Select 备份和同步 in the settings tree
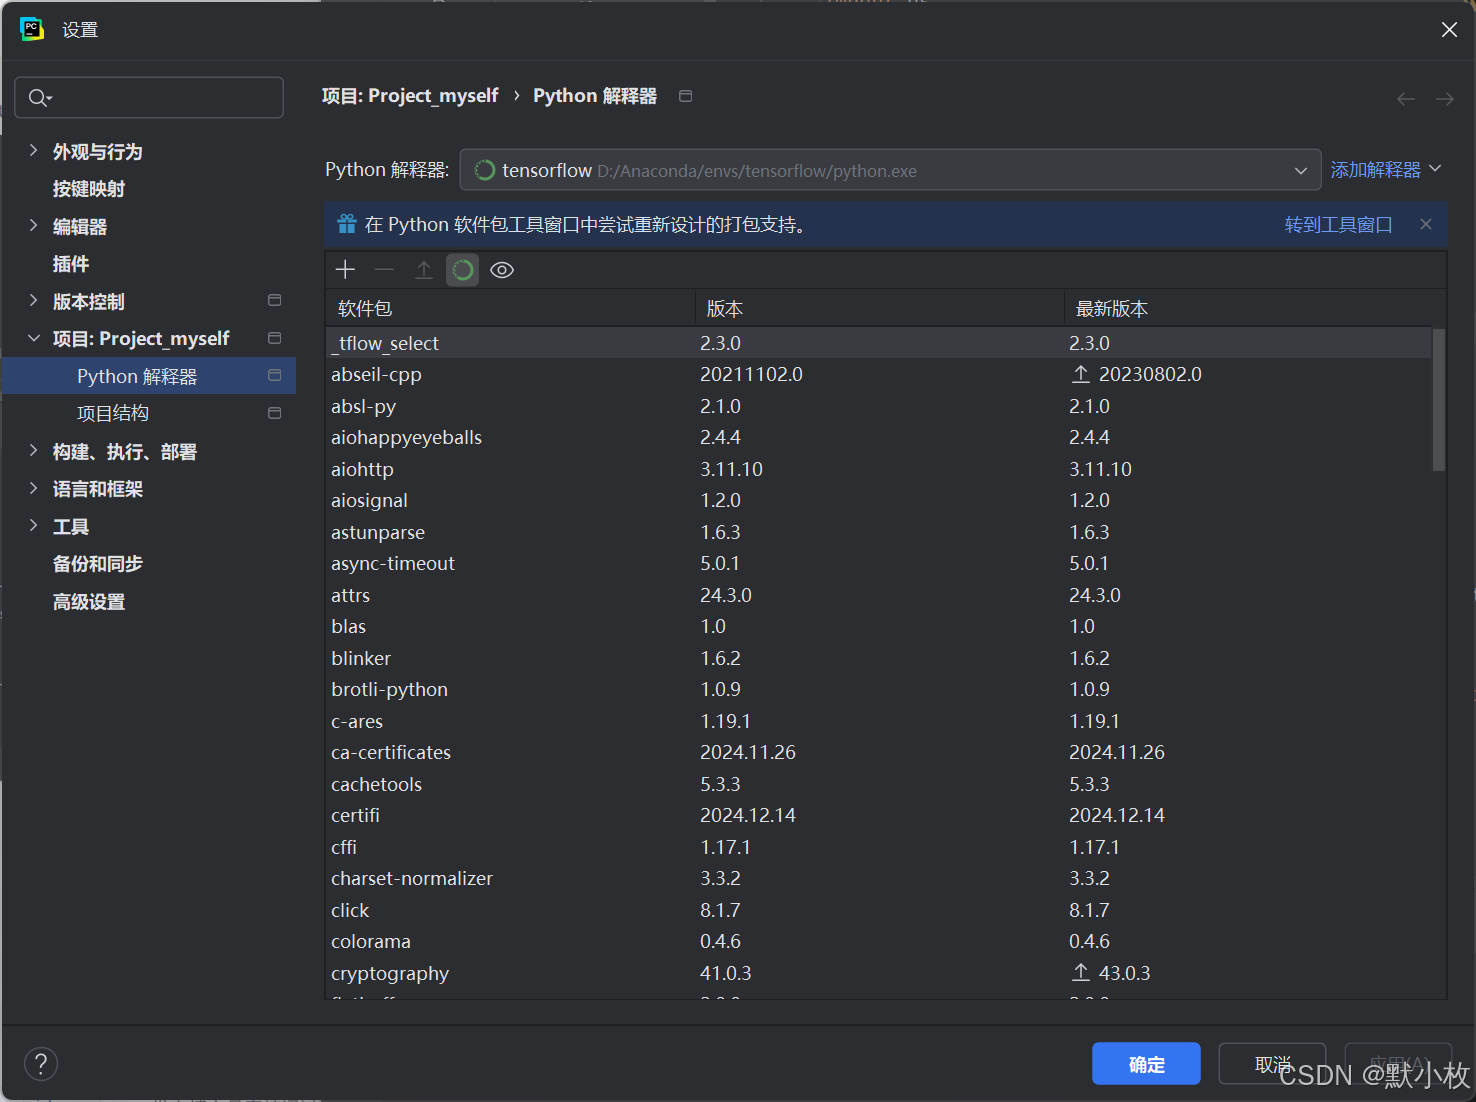Screen dimensions: 1476x1102 (x=98, y=564)
